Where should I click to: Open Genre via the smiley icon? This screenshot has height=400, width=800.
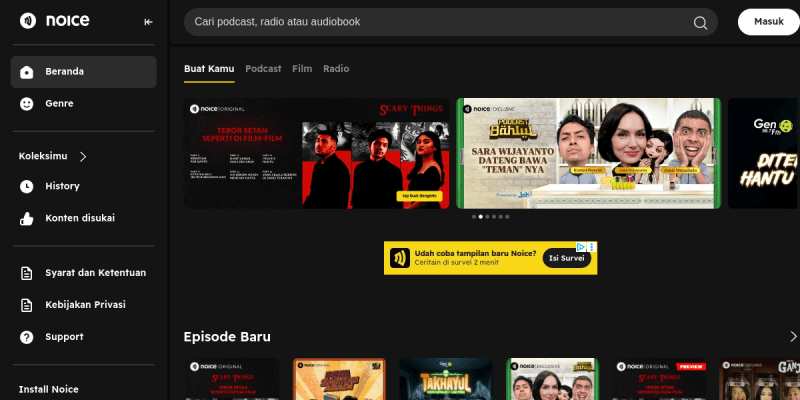tap(27, 104)
